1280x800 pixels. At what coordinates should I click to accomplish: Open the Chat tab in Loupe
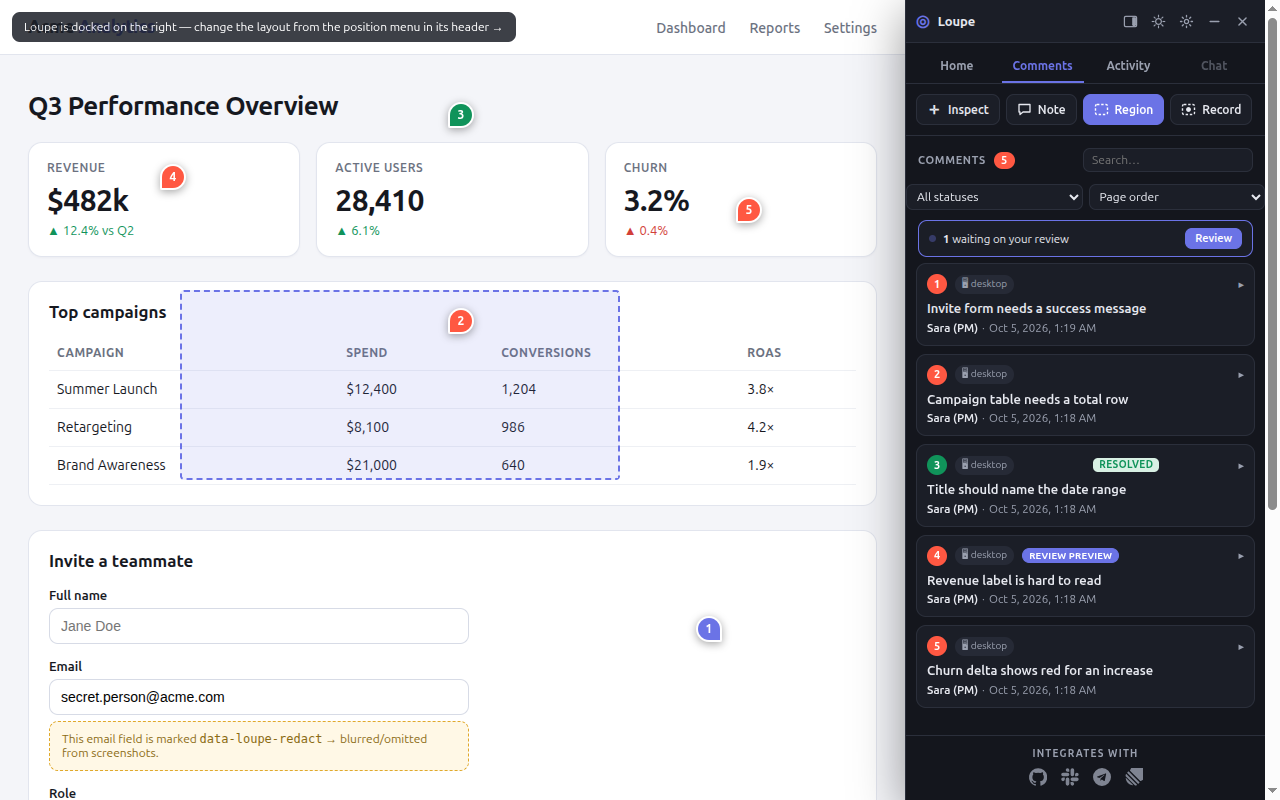[x=1214, y=65]
